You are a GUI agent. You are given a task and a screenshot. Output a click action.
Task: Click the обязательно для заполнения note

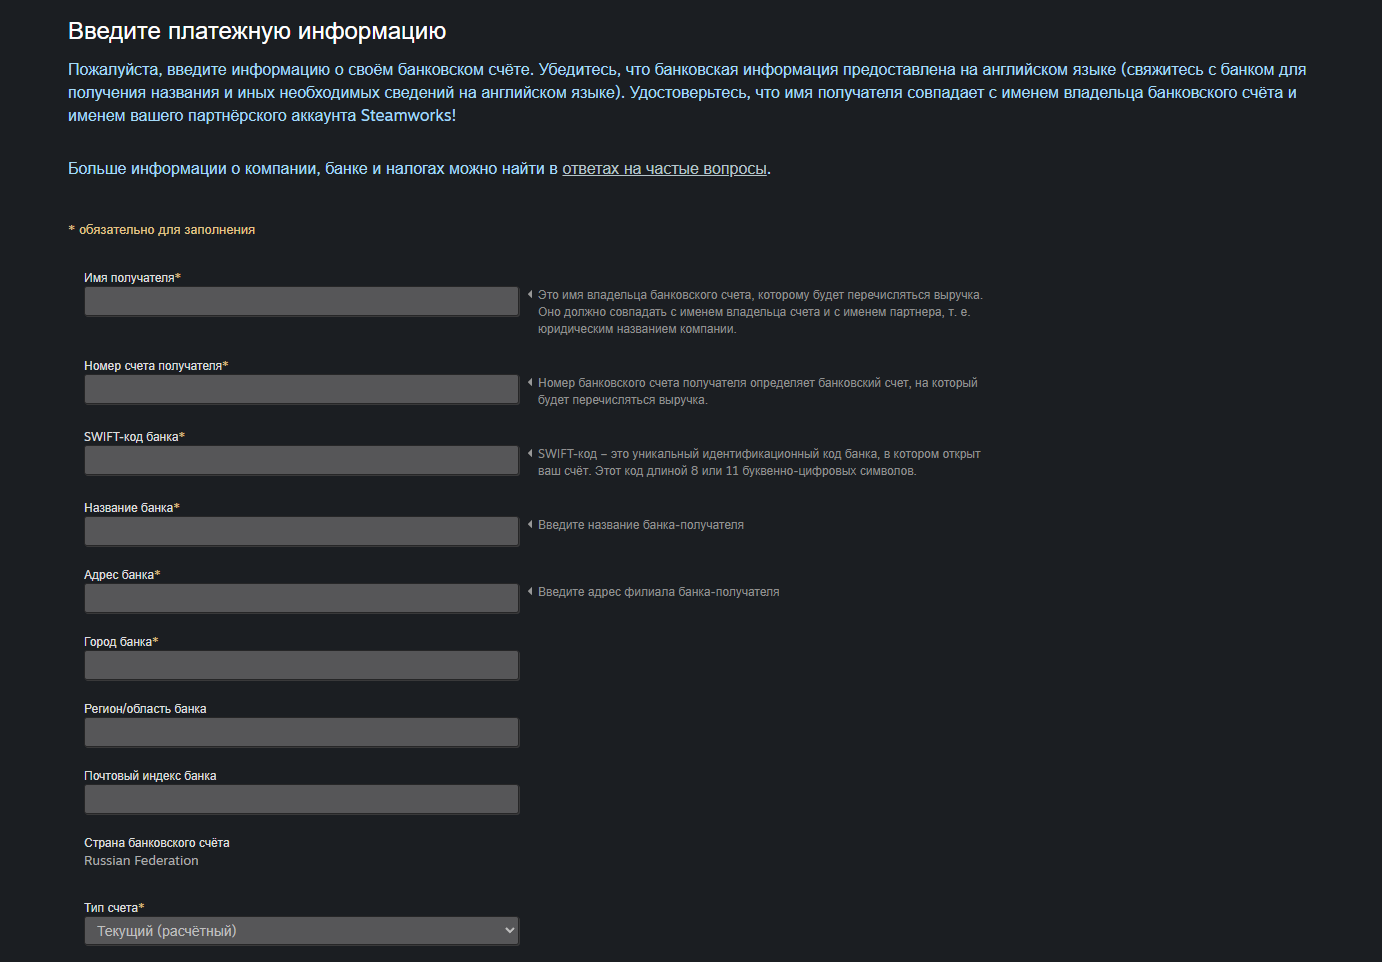[162, 230]
